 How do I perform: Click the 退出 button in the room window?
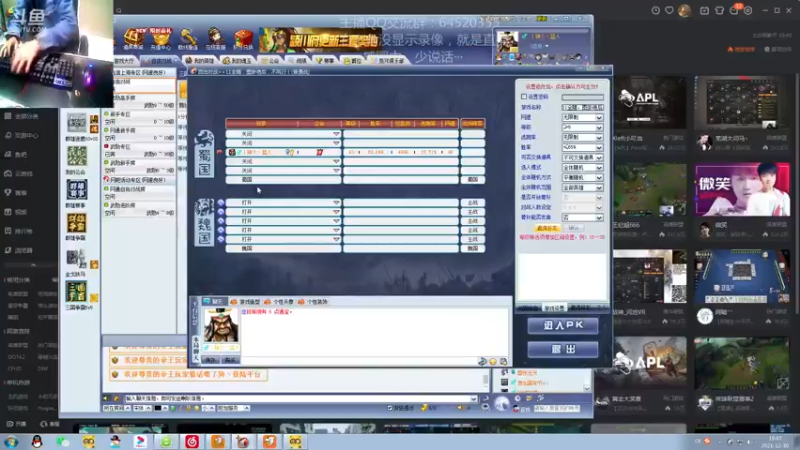563,349
